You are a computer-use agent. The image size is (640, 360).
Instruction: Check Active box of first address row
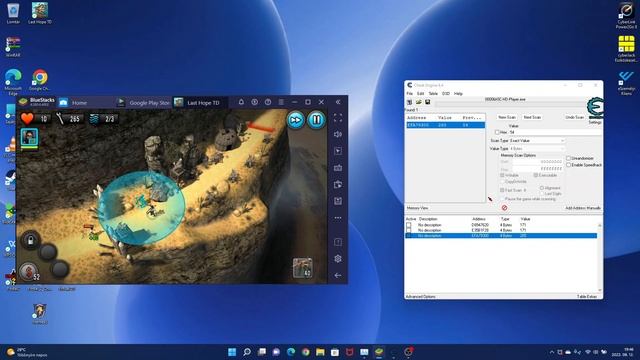coord(409,225)
